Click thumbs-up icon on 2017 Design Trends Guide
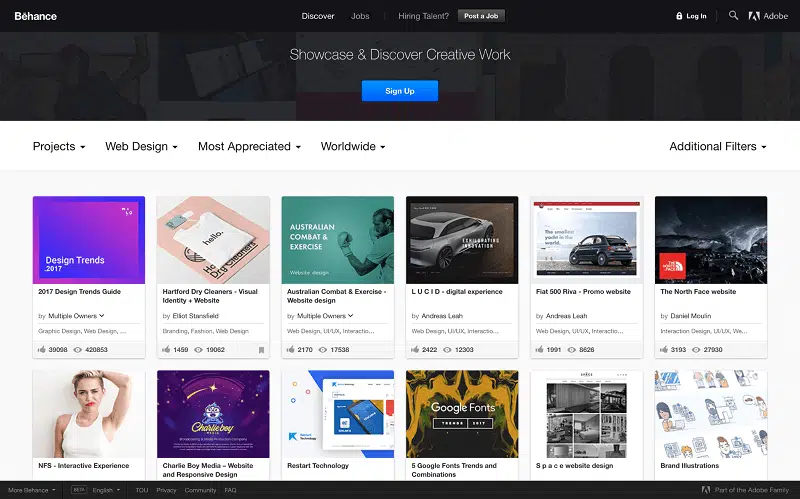 tap(42, 350)
